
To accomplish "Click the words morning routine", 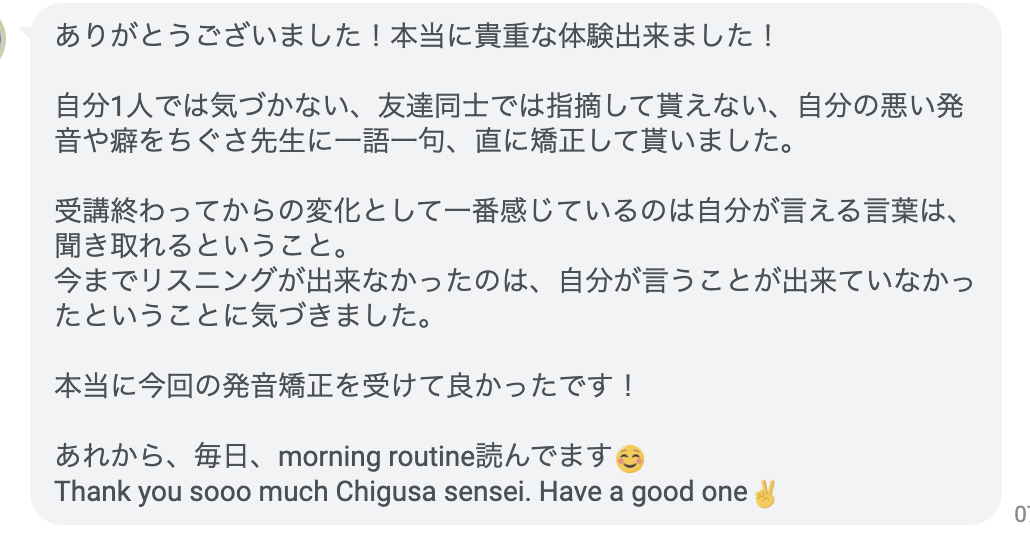I will pyautogui.click(x=376, y=457).
